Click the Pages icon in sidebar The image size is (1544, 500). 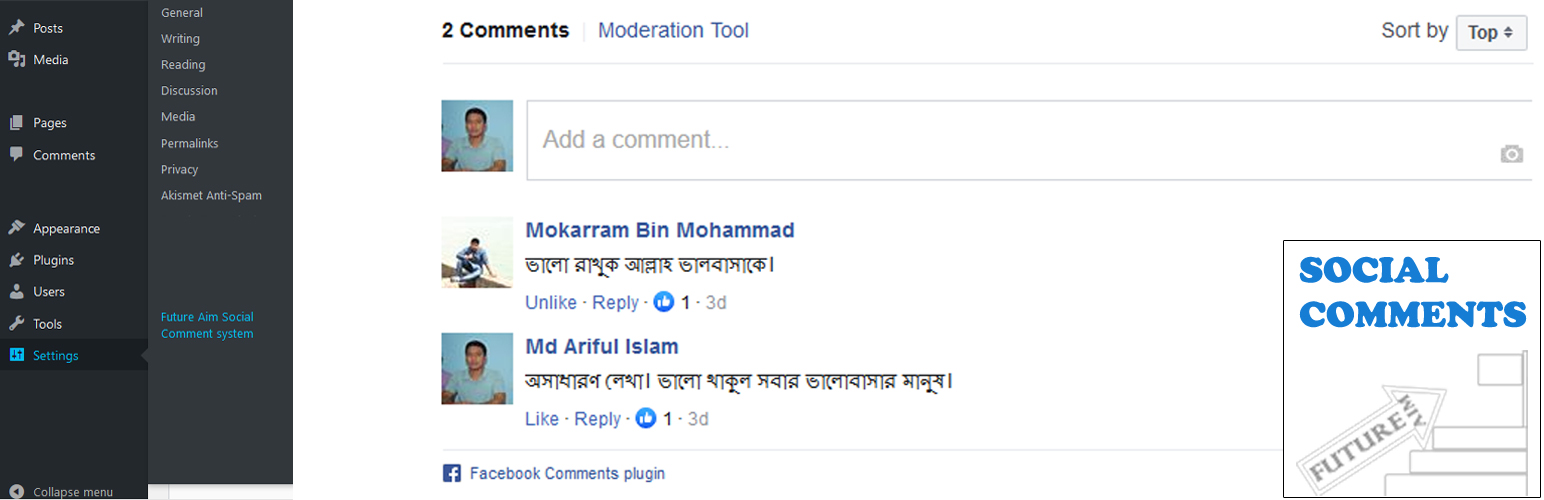tap(16, 123)
